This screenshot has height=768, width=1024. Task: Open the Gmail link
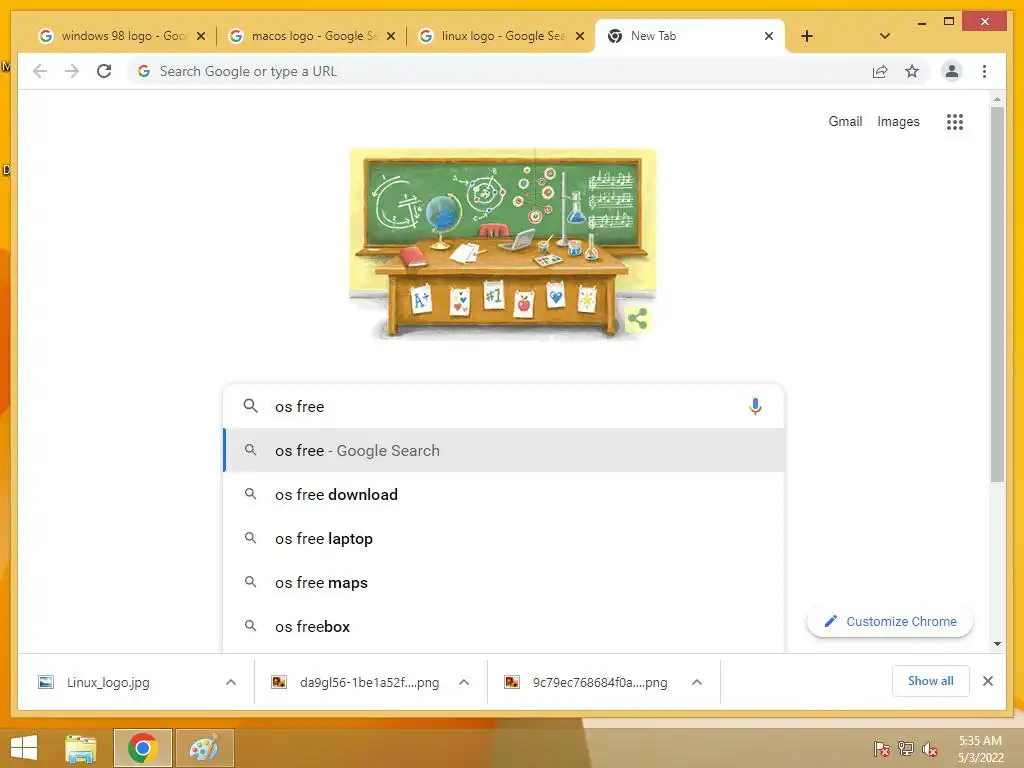point(845,121)
